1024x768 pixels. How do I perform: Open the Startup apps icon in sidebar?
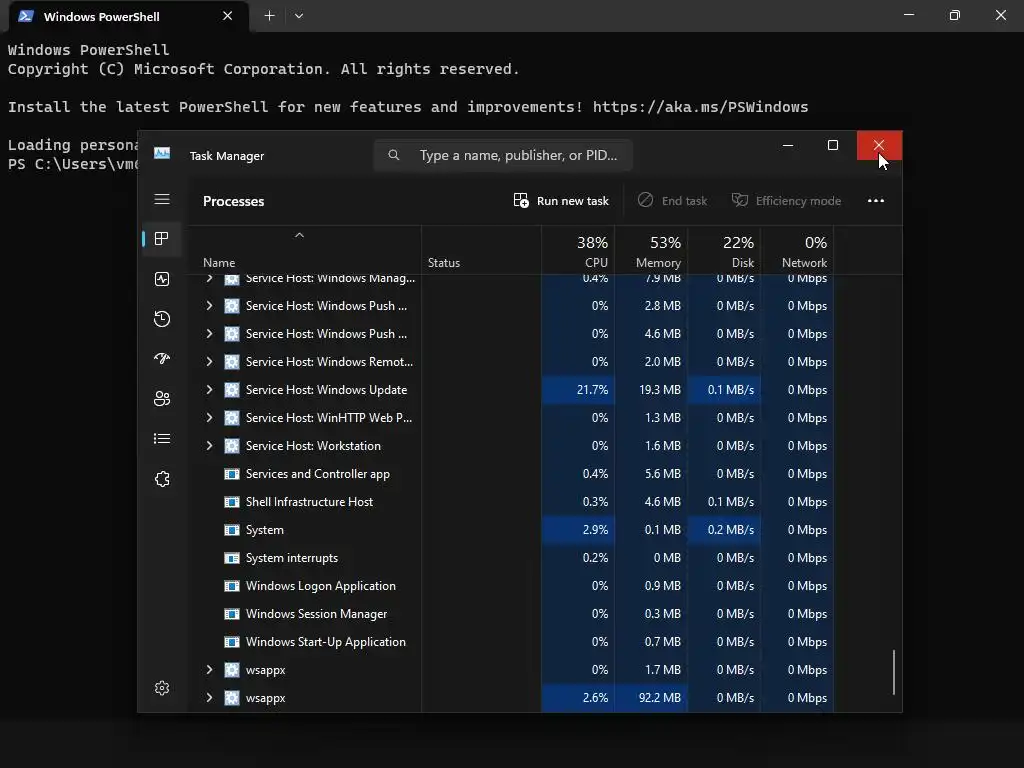point(162,359)
